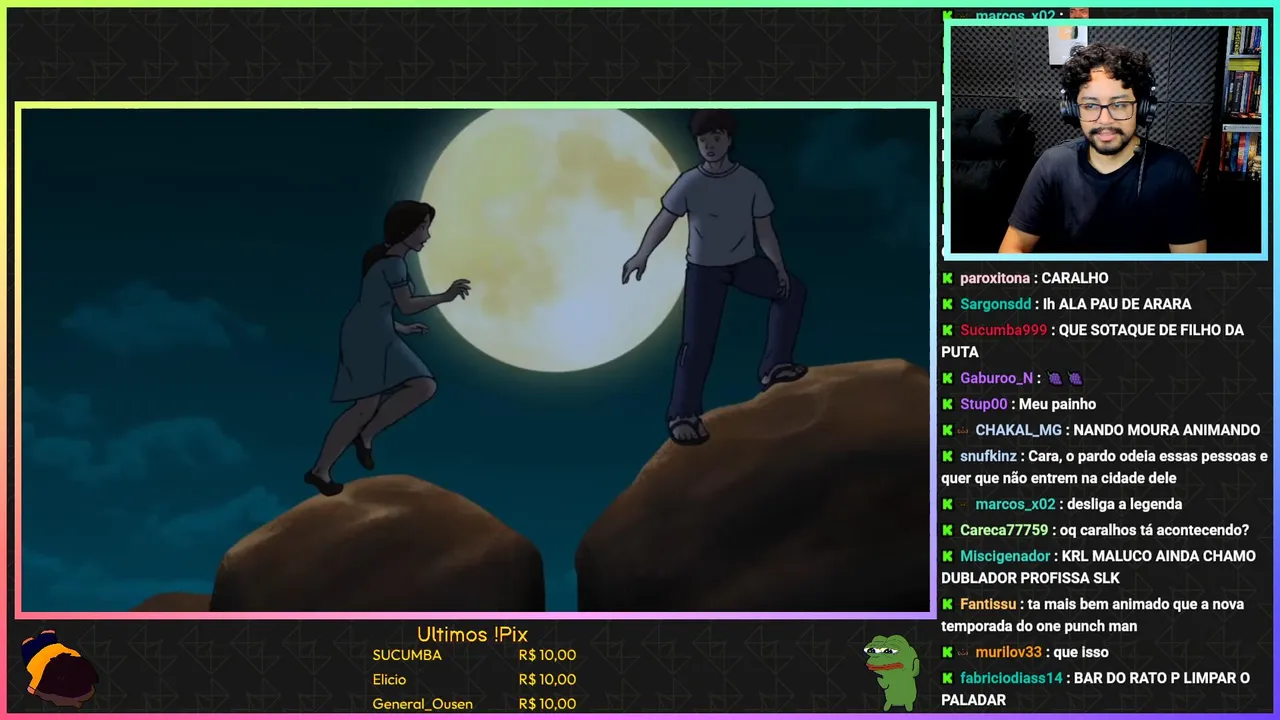Click the message 'NANDO MOURA ANIMANDO'
This screenshot has width=1280, height=720.
(x=1166, y=430)
